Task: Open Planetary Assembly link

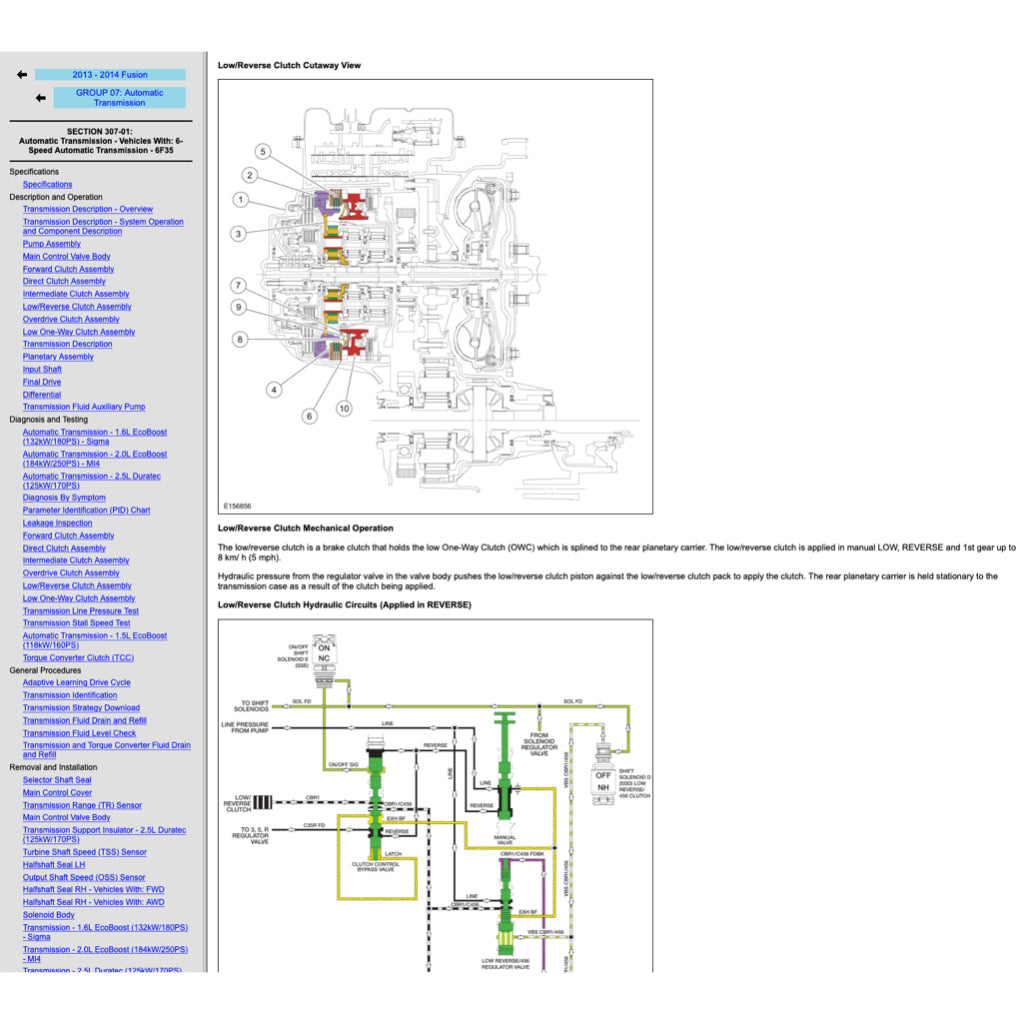Action: click(x=58, y=357)
